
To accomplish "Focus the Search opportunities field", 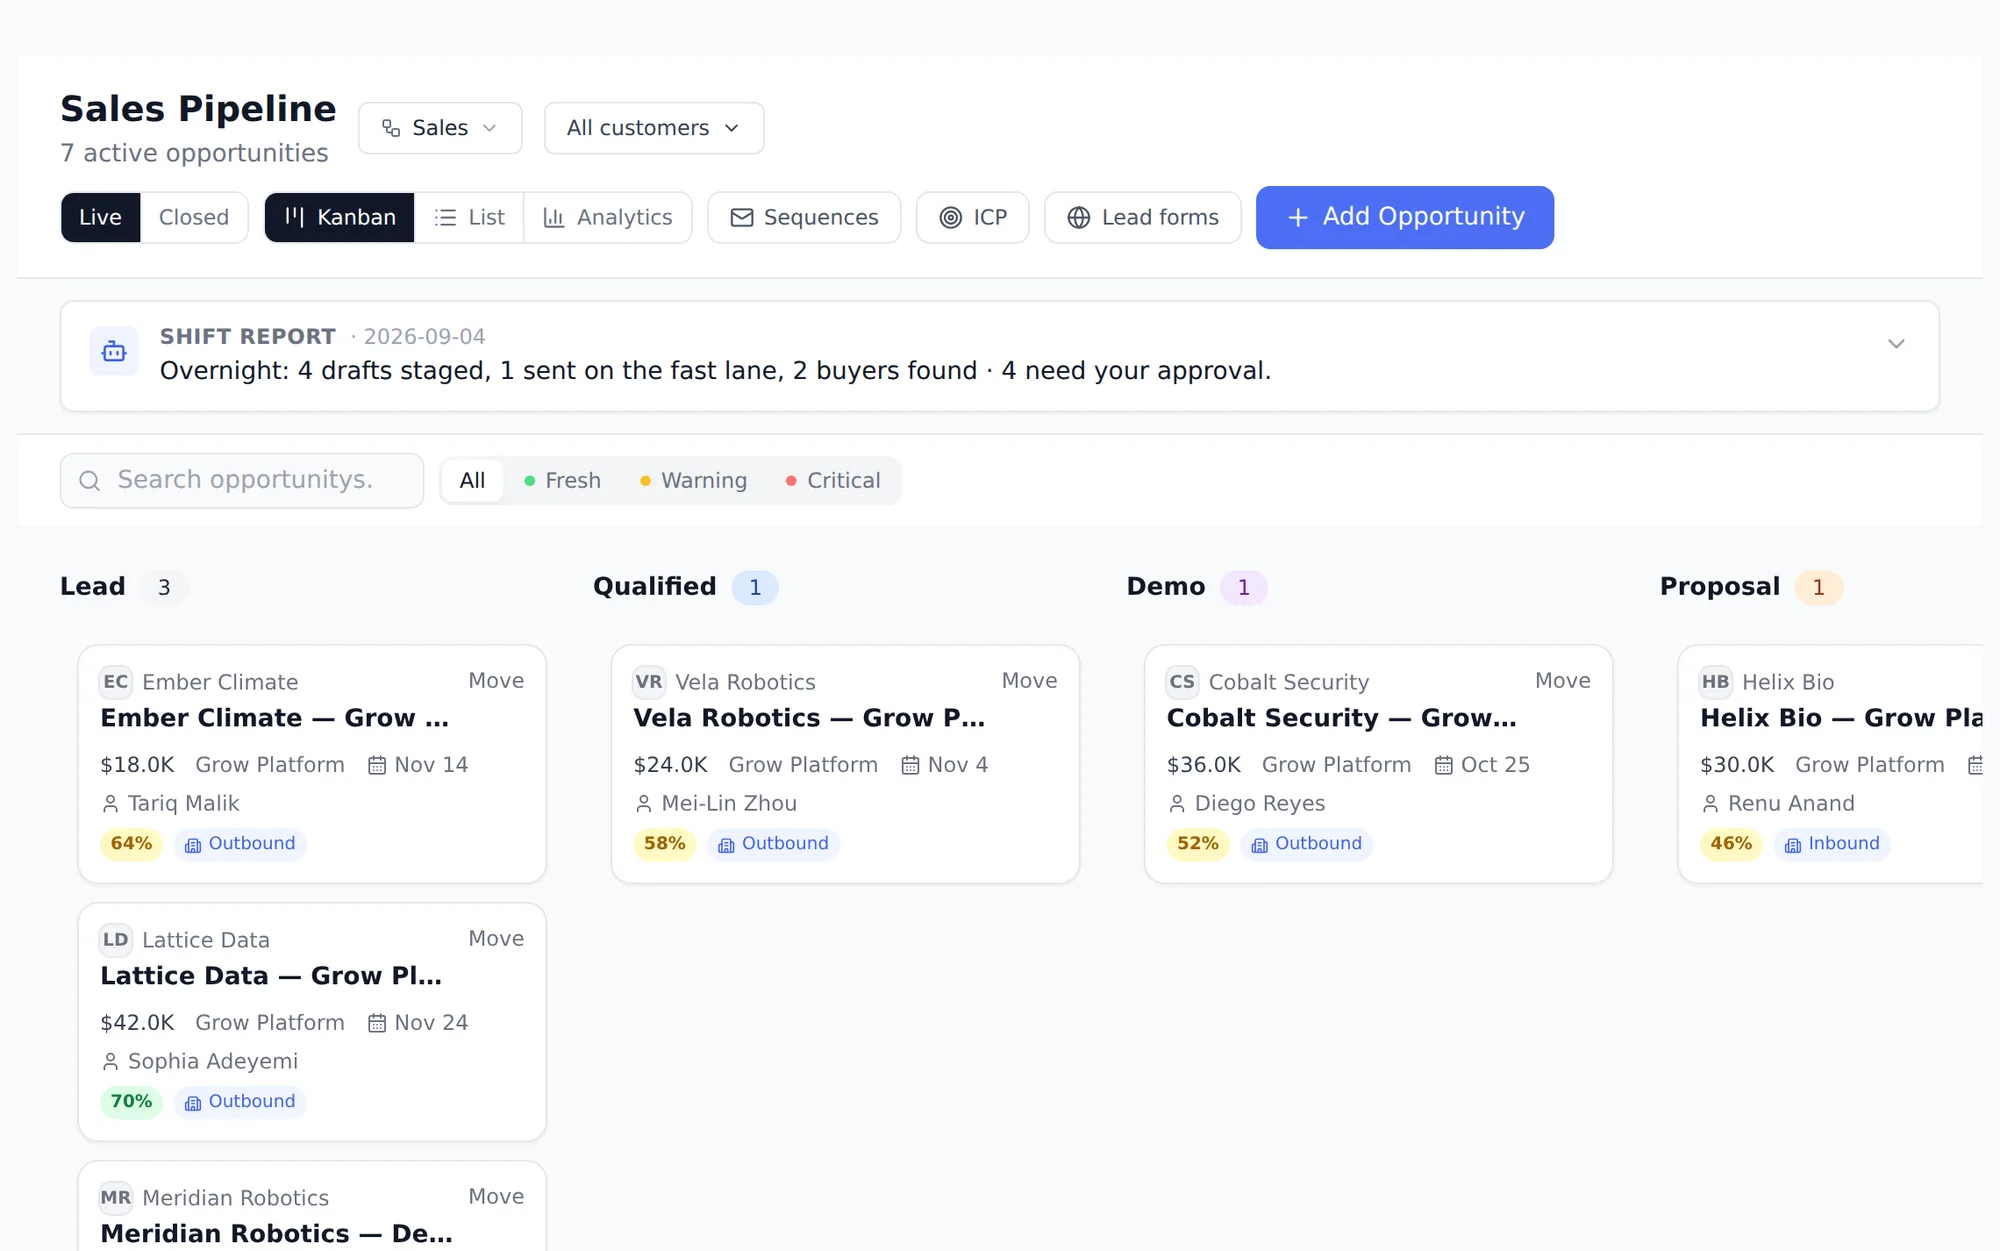I will coord(242,481).
